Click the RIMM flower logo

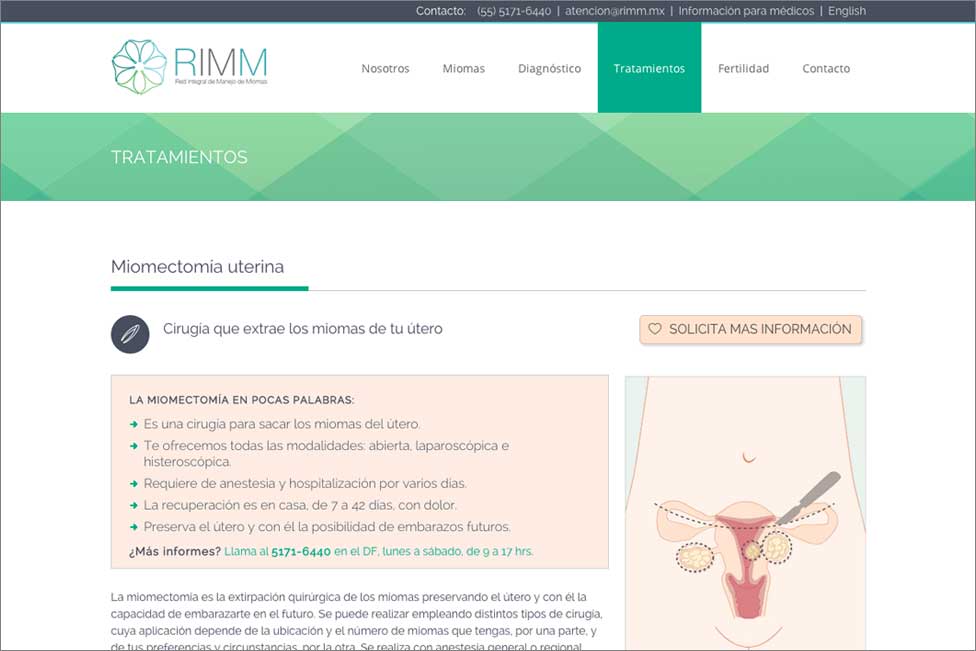(189, 67)
